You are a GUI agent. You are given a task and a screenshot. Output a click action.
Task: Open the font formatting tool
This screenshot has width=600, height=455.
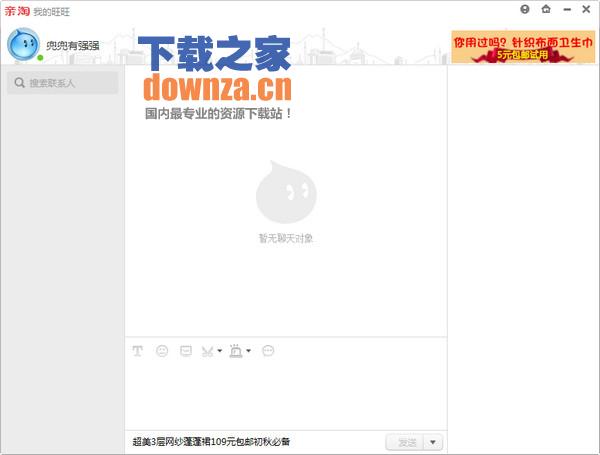(x=138, y=351)
